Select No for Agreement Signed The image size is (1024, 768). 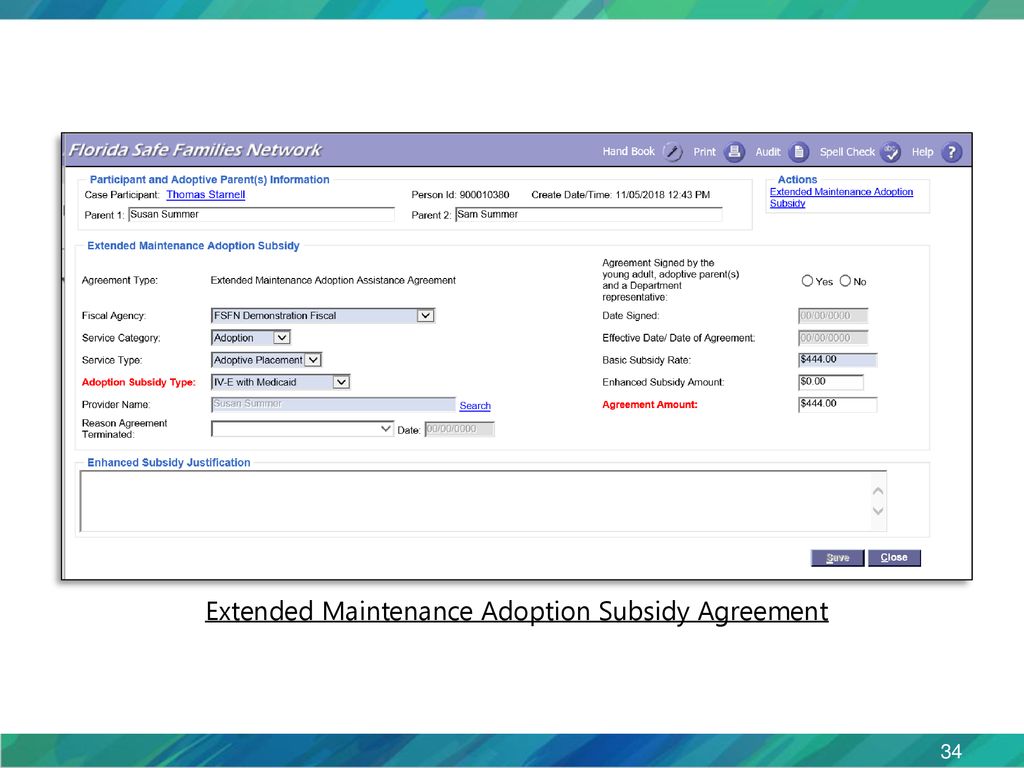coord(845,281)
